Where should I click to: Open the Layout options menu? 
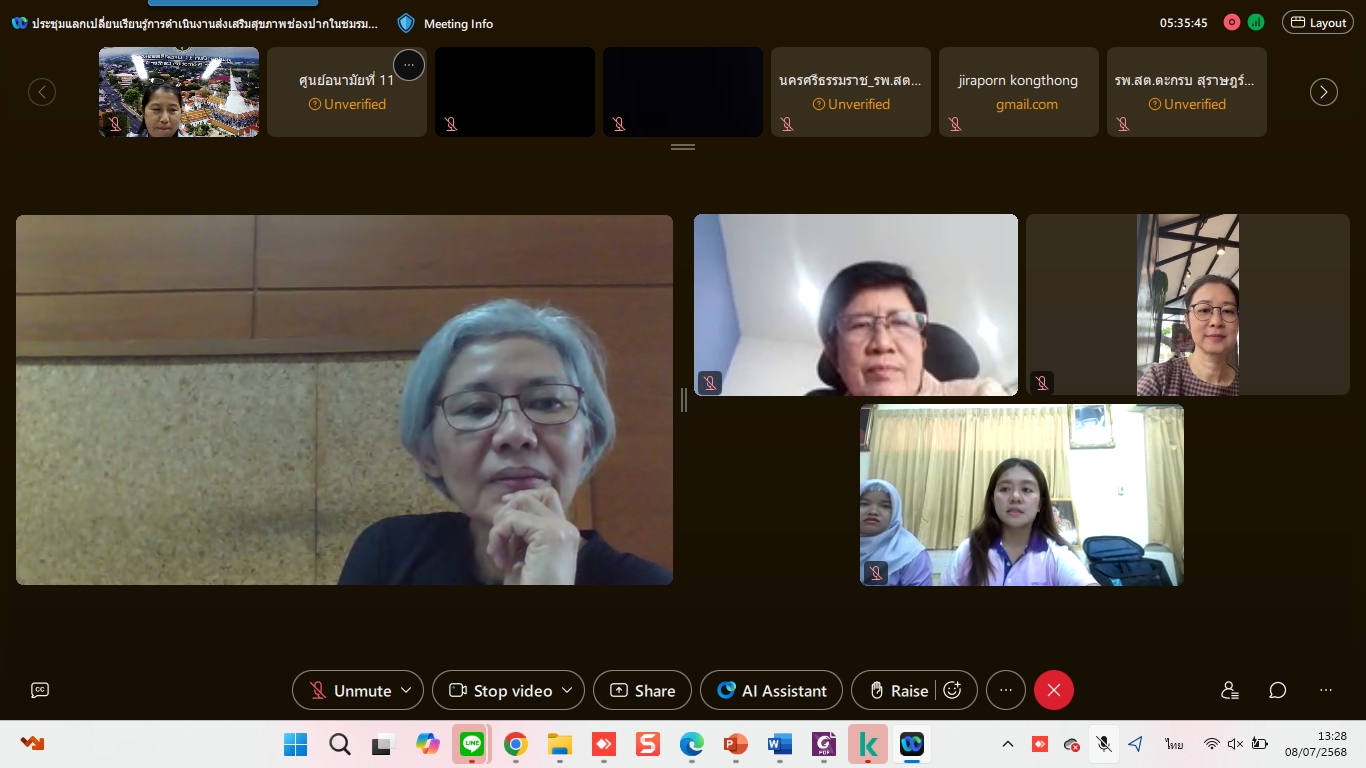tap(1317, 22)
